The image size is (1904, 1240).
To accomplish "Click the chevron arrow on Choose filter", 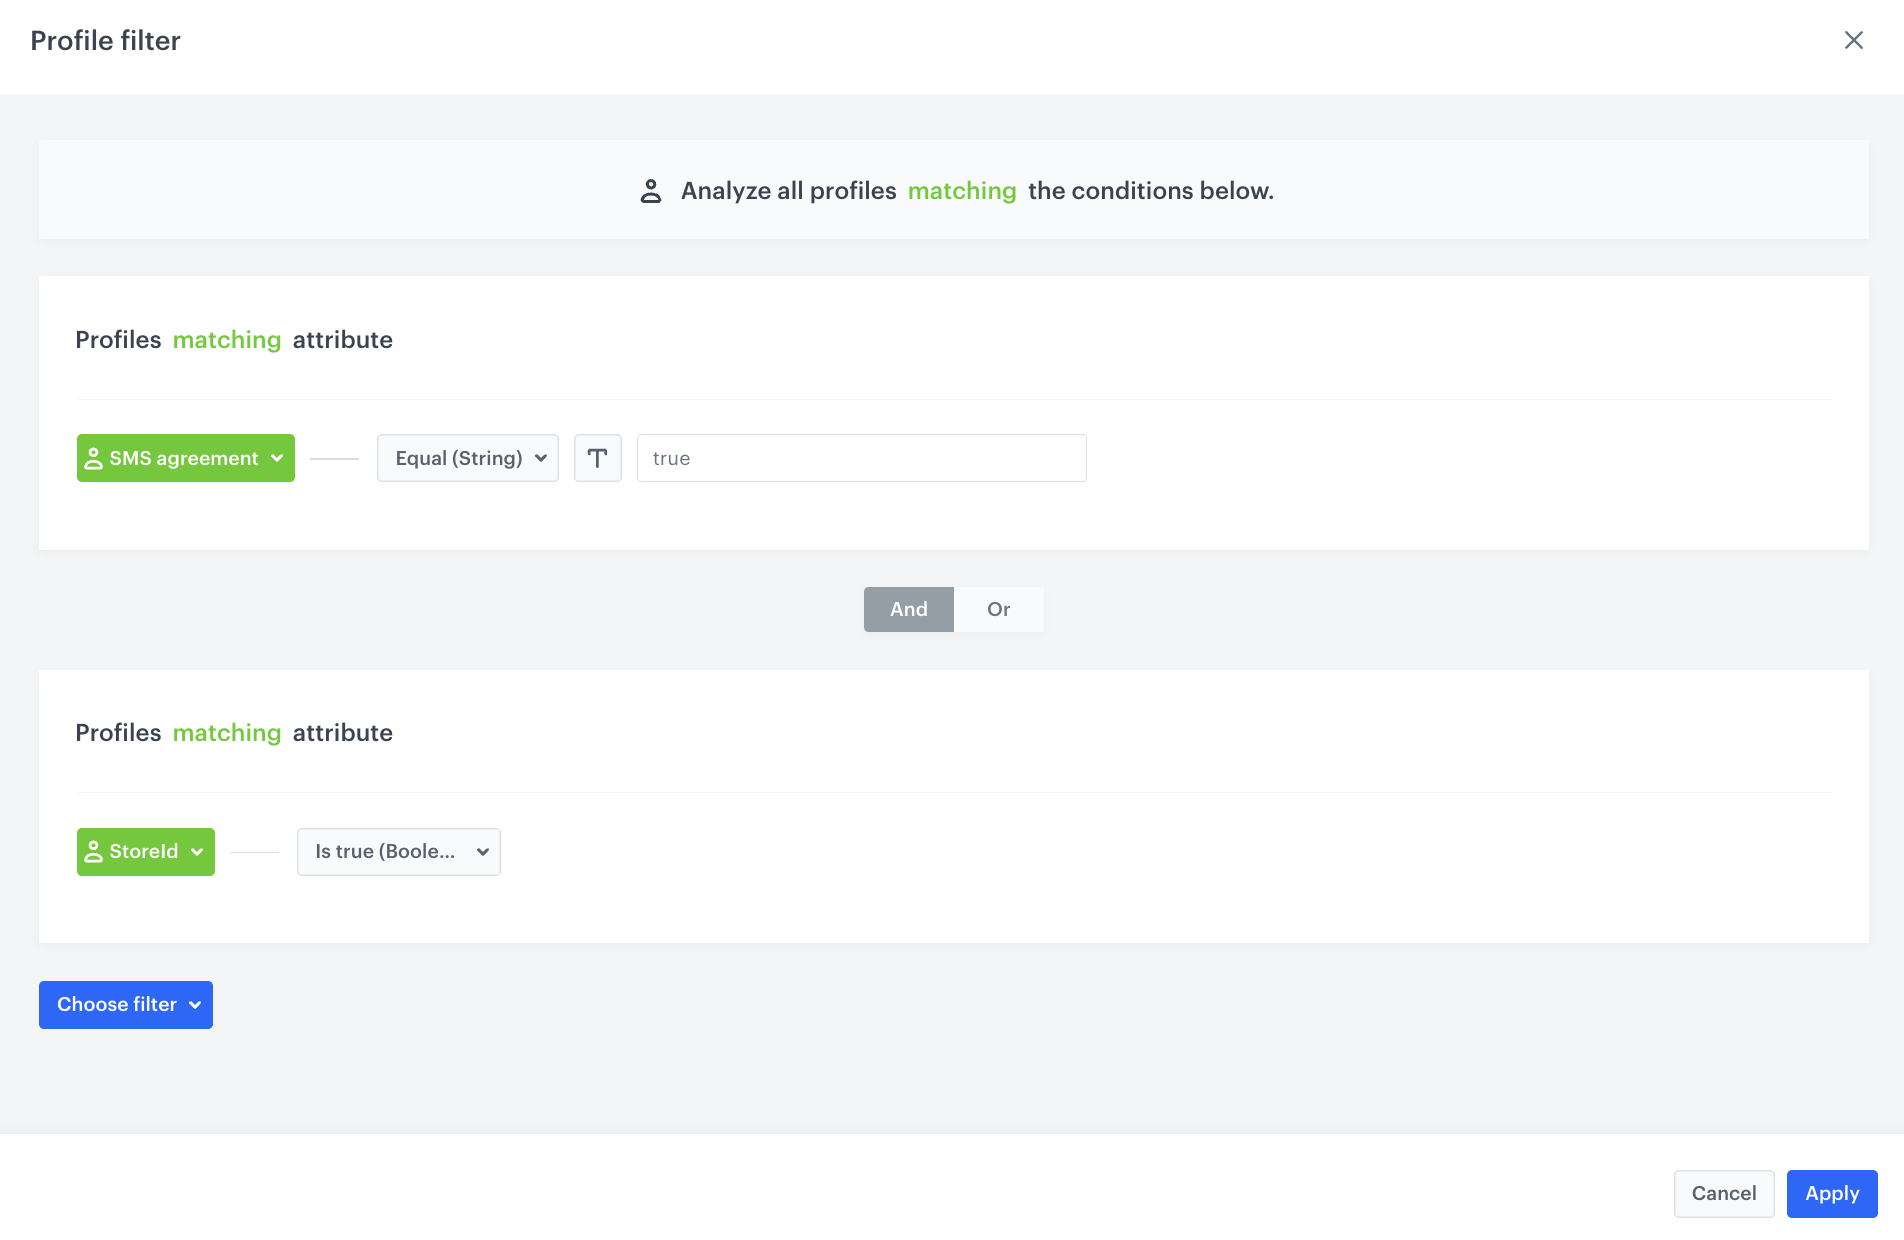I will pos(195,1005).
